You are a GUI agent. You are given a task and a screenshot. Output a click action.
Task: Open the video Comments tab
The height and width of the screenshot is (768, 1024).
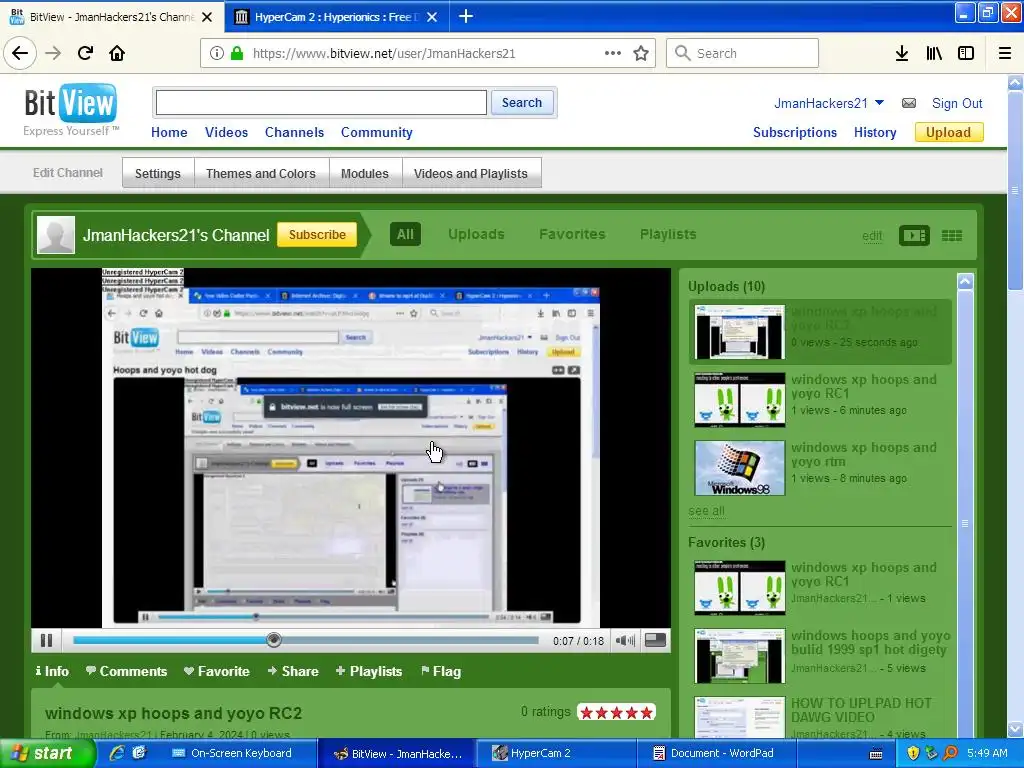pos(126,671)
